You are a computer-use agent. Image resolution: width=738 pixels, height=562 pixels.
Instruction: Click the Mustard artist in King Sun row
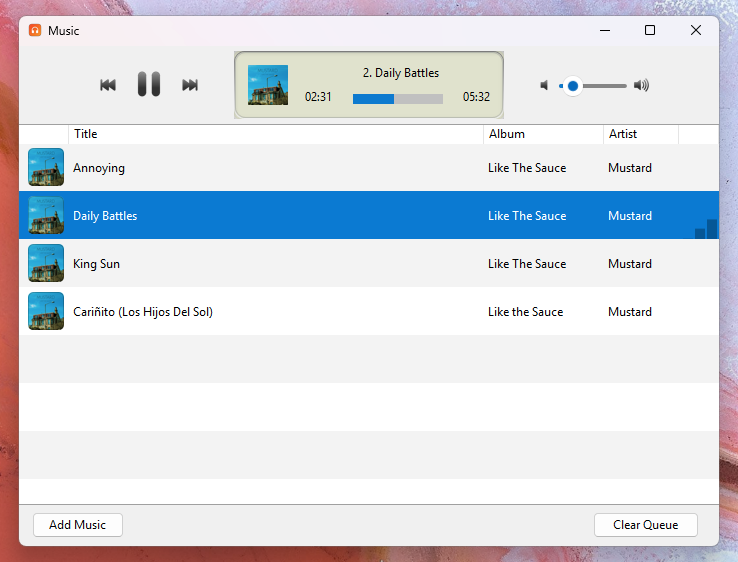pos(630,264)
